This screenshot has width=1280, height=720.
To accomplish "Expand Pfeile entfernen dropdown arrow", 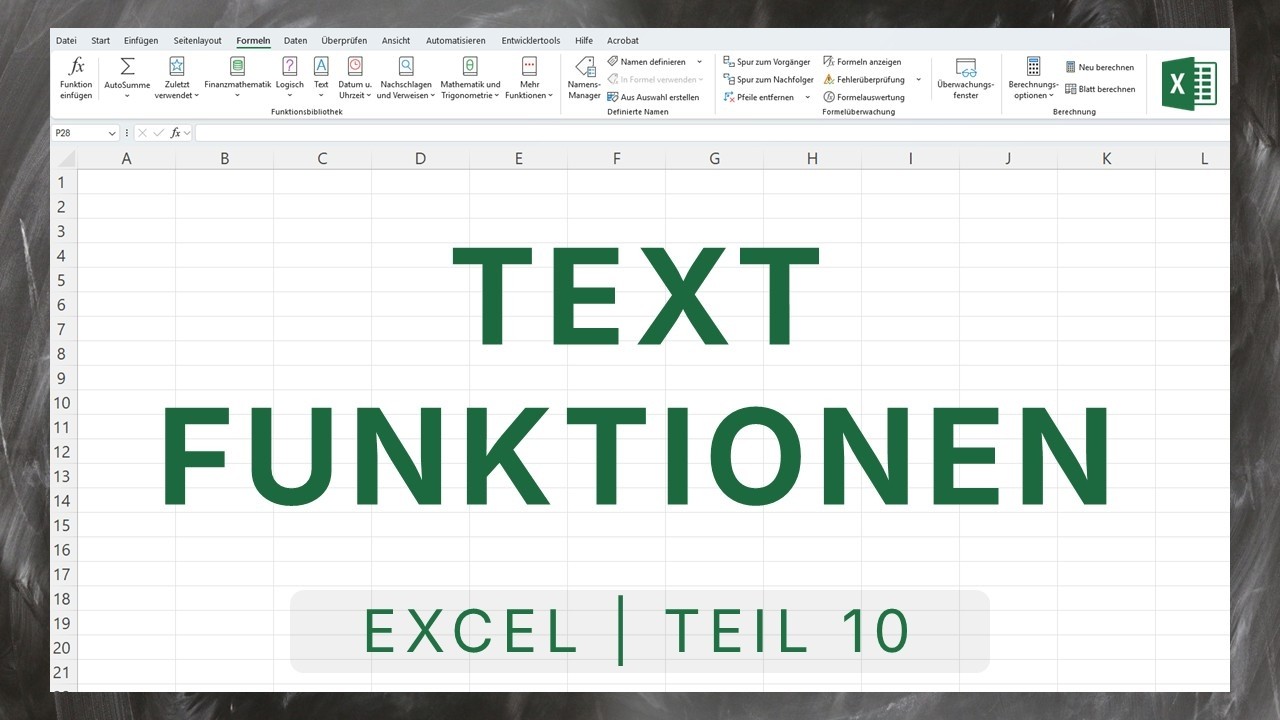I will coord(807,97).
